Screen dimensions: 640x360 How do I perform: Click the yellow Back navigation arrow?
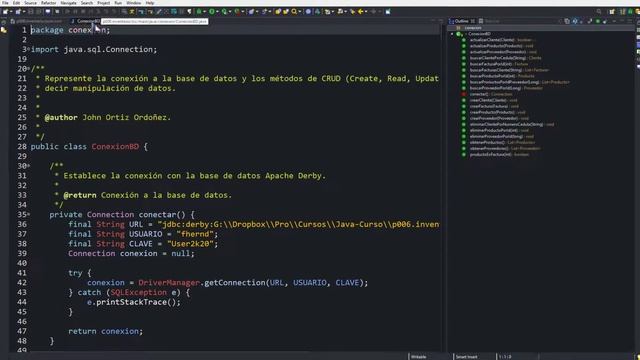(x=360, y=12)
